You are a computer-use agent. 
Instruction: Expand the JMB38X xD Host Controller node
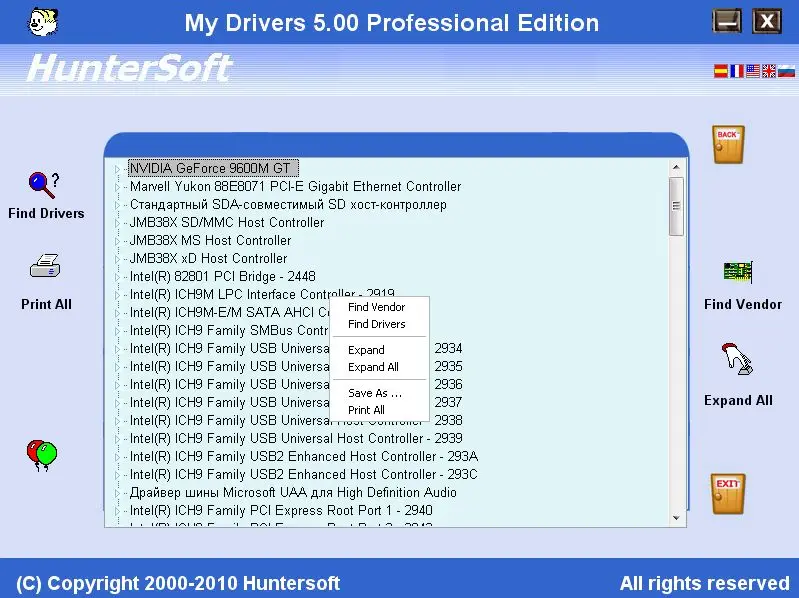[x=117, y=259]
